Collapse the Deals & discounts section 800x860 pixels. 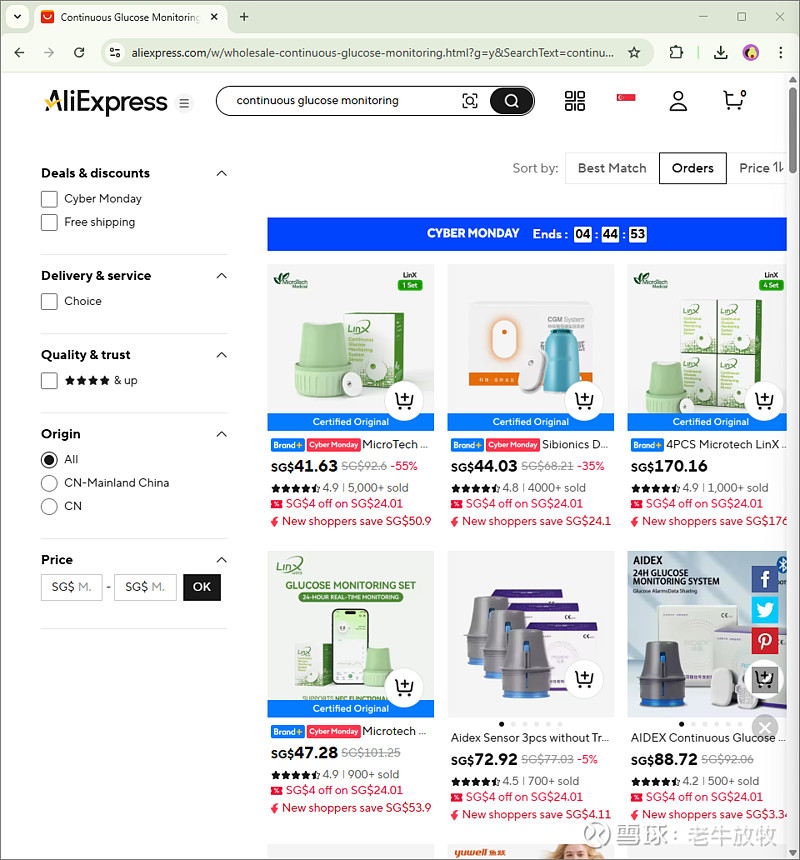[x=222, y=173]
